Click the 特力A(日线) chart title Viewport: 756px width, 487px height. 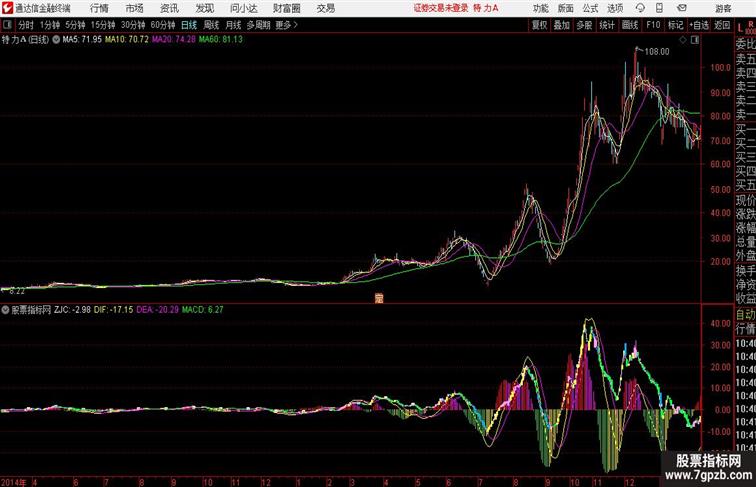point(25,40)
